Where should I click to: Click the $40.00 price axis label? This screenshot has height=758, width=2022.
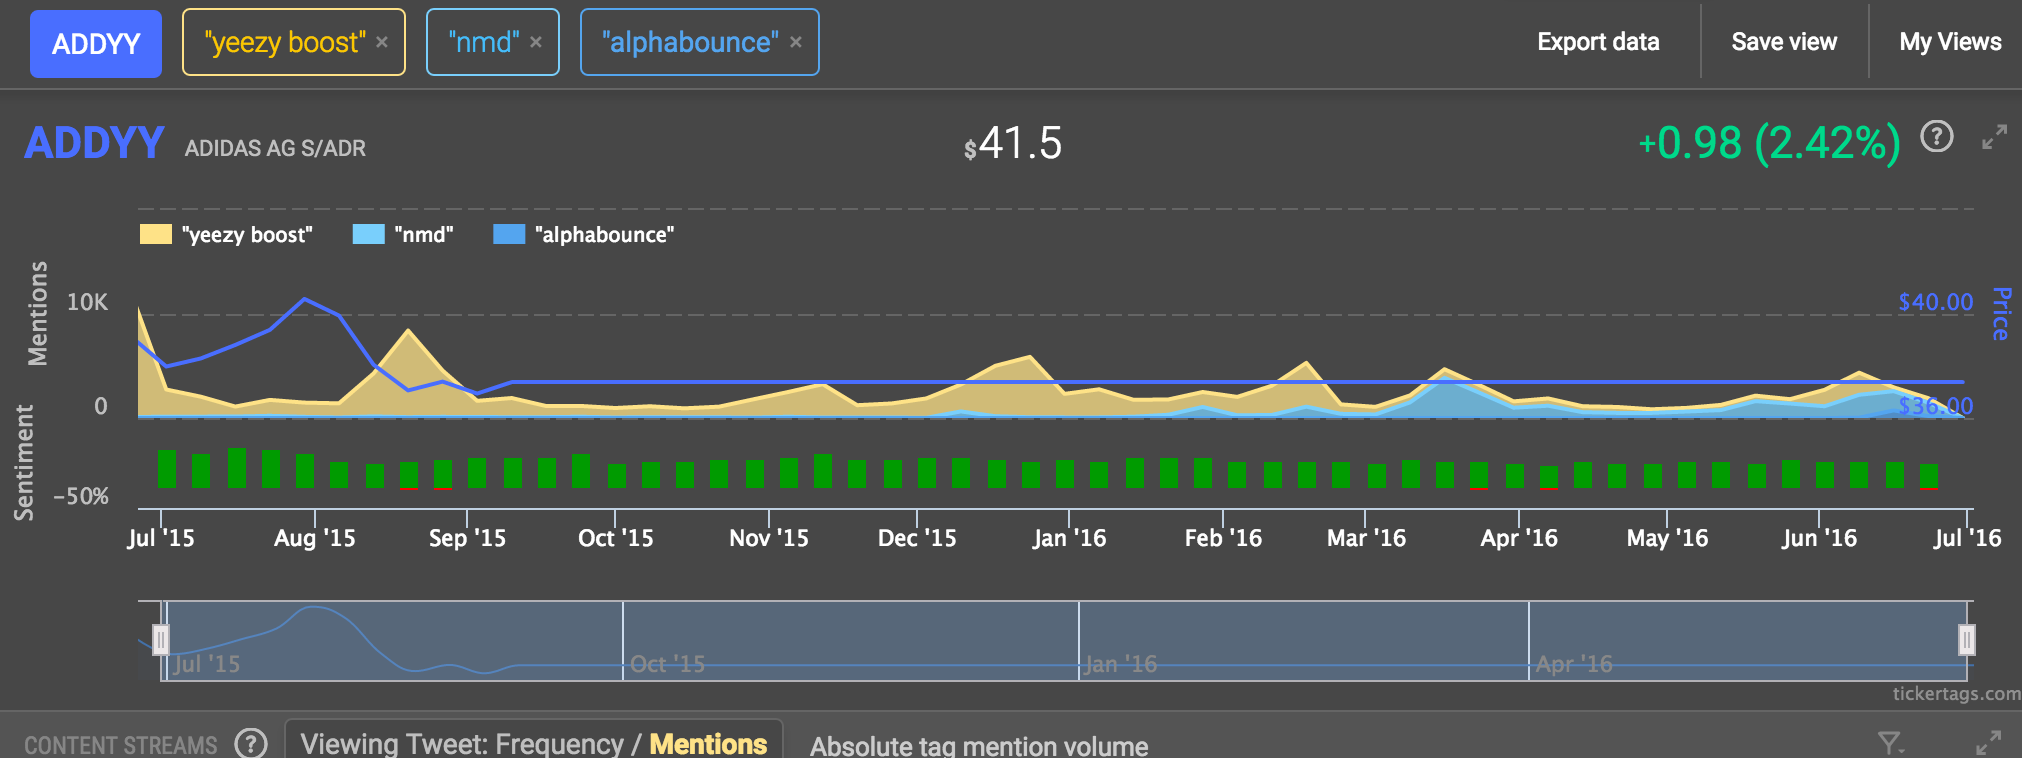click(1936, 302)
